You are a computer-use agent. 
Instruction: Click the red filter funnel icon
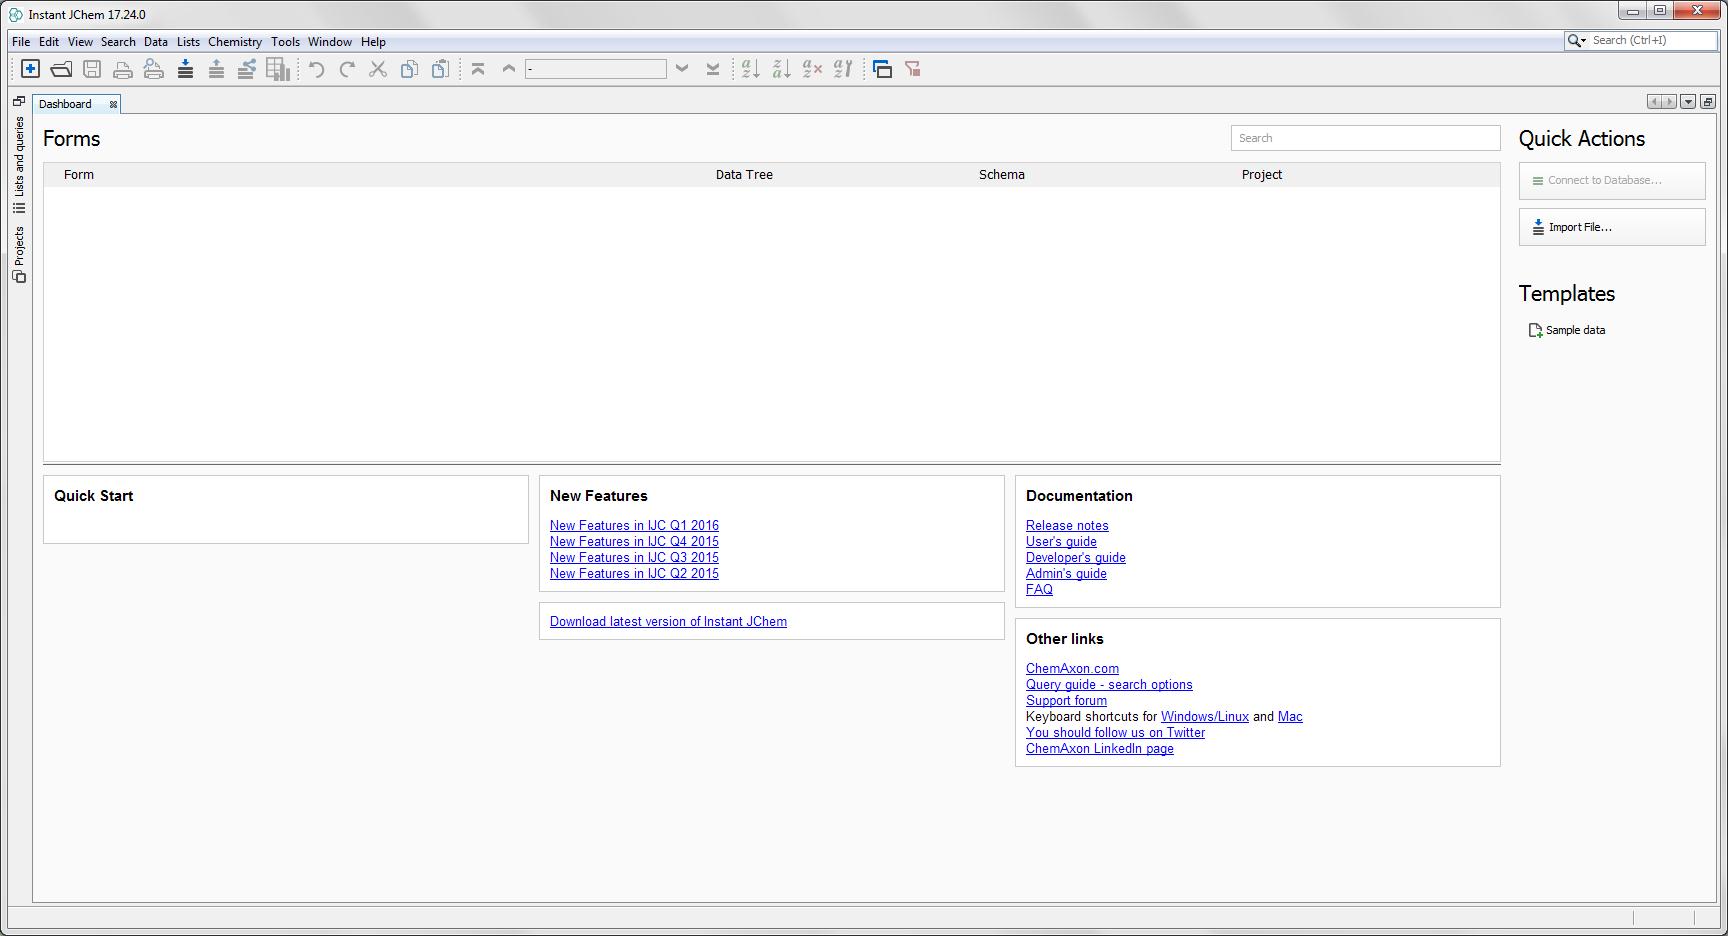(913, 69)
